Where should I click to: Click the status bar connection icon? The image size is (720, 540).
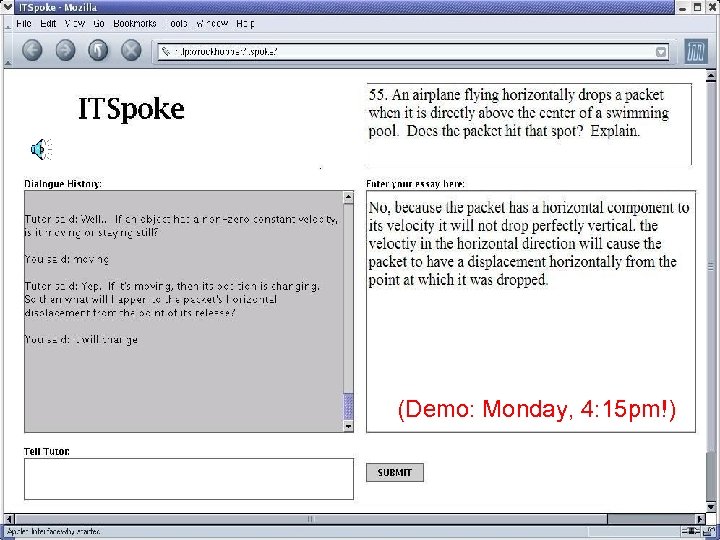click(x=691, y=532)
